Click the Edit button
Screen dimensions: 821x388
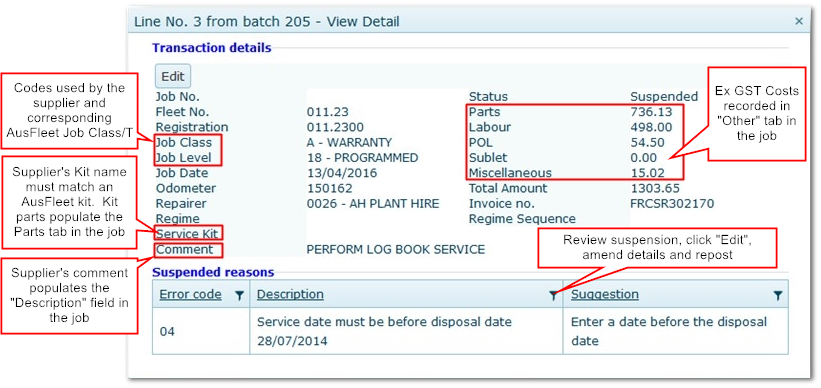173,76
